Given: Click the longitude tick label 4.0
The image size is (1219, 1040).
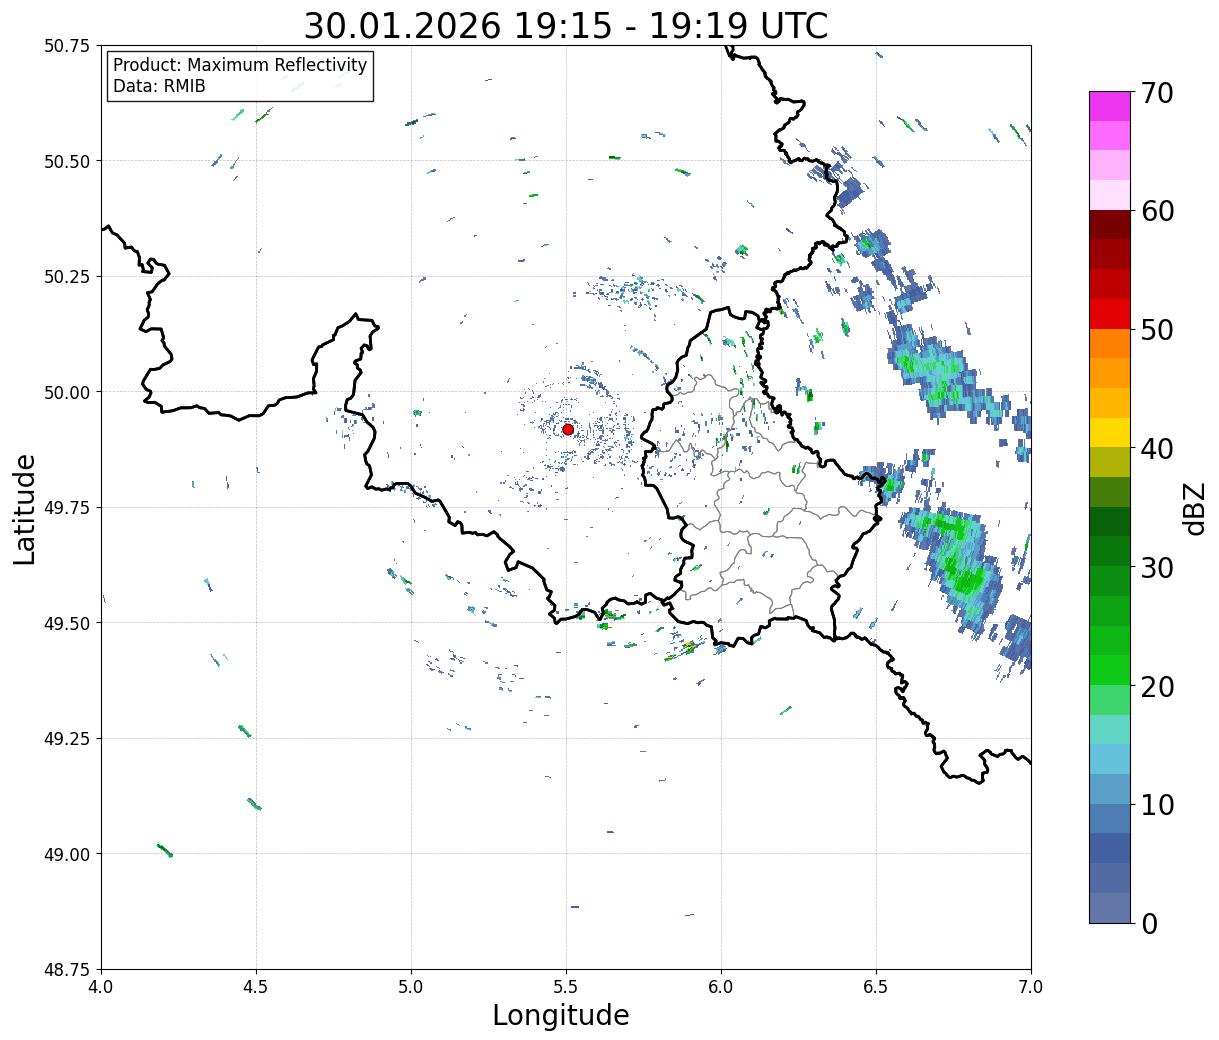Looking at the screenshot, I should click(102, 987).
